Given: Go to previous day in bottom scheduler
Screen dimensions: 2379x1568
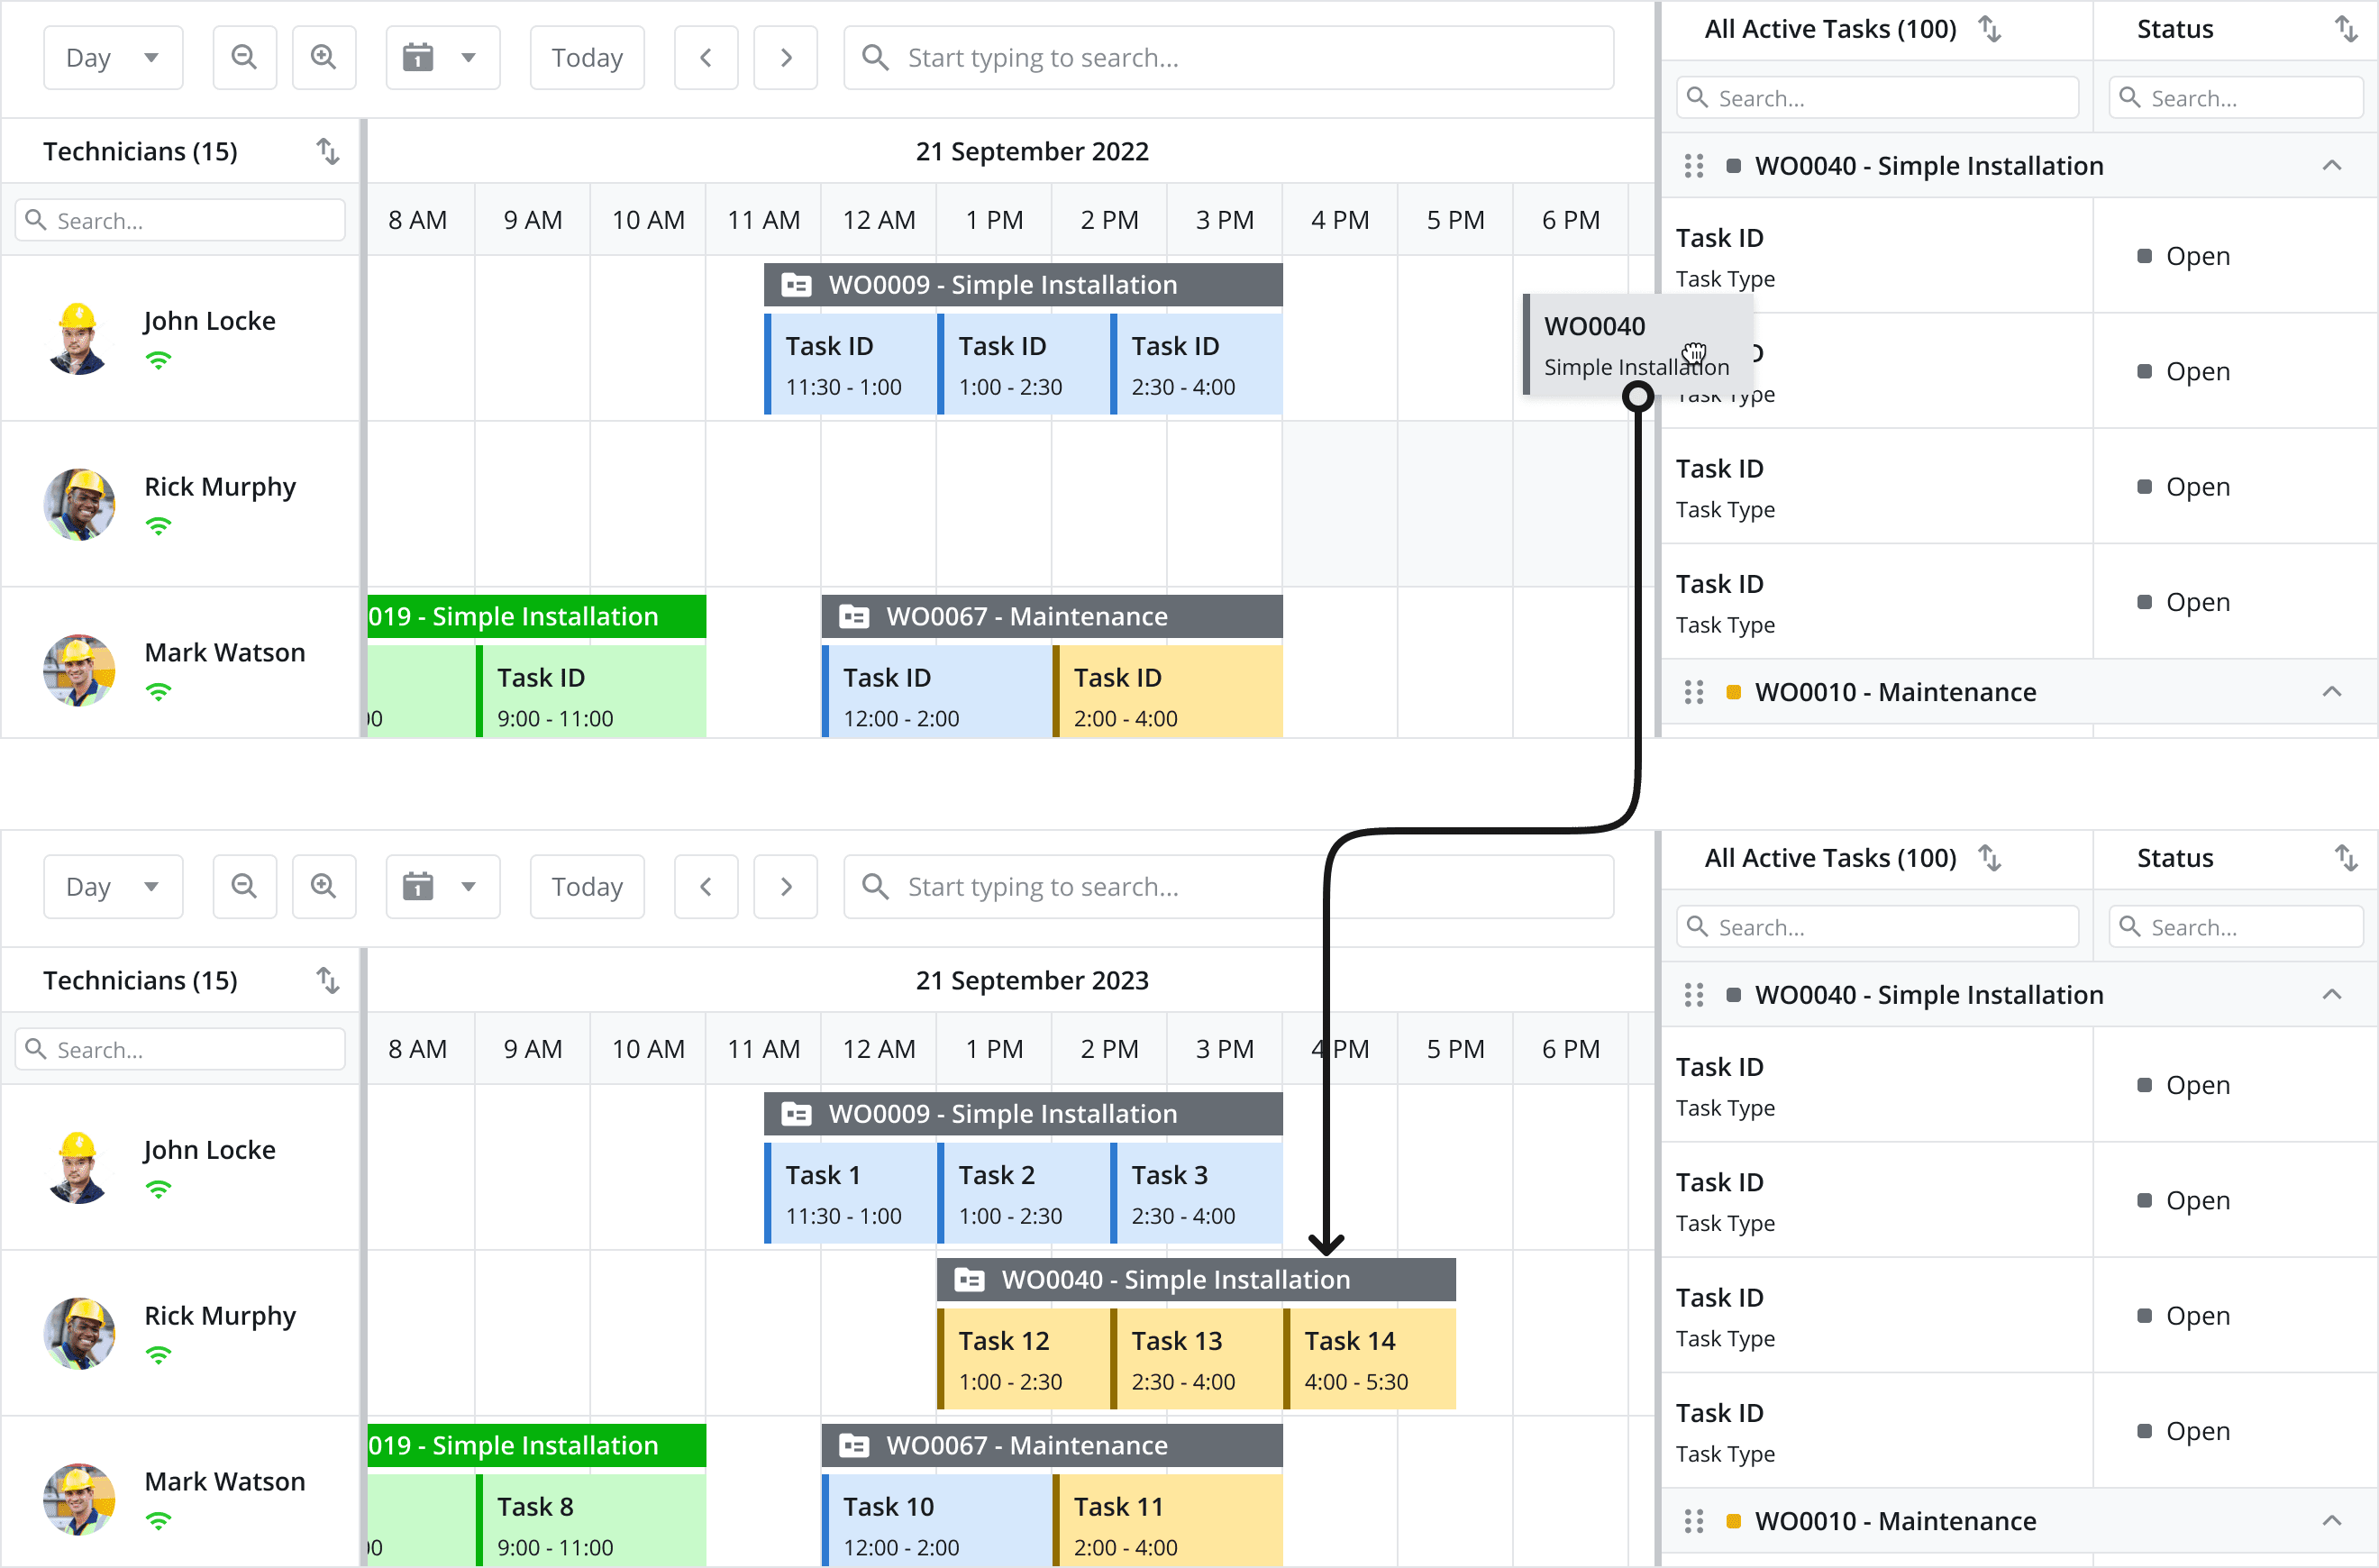Looking at the screenshot, I should click(706, 886).
